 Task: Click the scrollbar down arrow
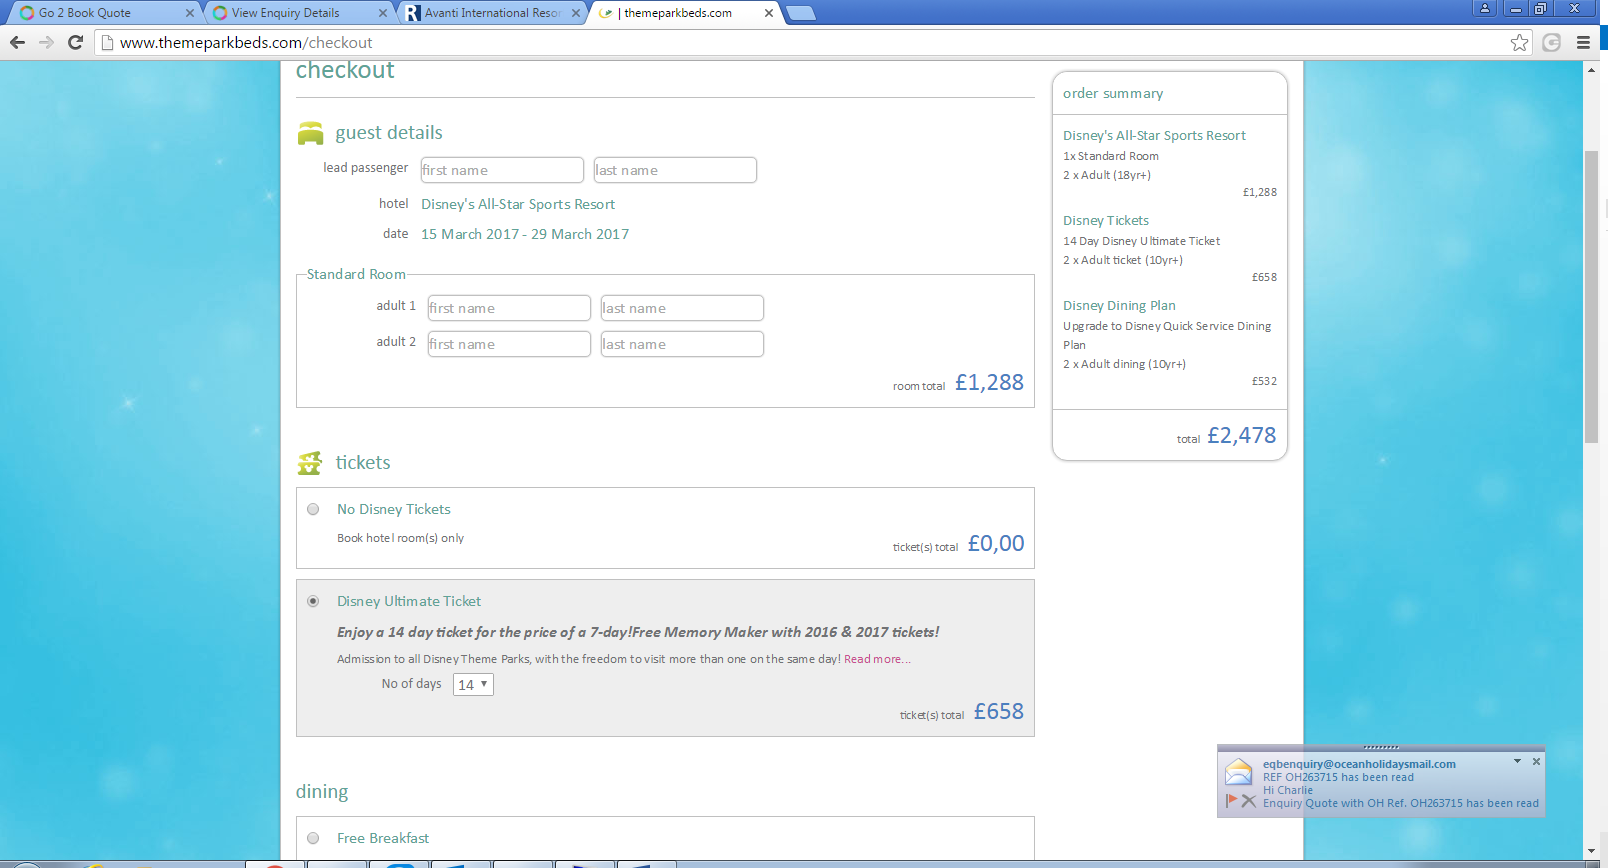1591,851
